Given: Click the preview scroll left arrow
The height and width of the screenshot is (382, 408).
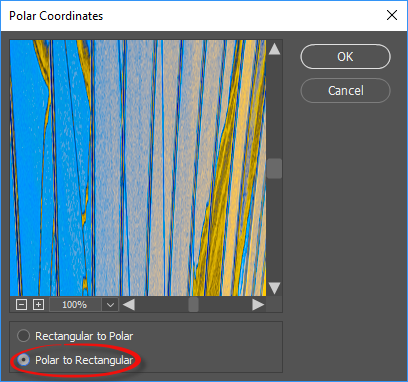Looking at the screenshot, I should click(128, 304).
